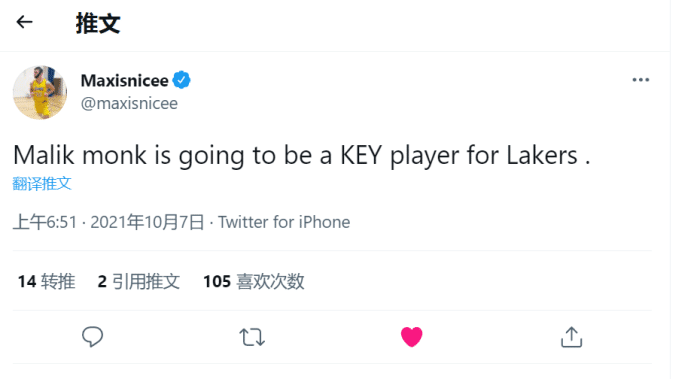Unlike the tweet with the pink heart
The height and width of the screenshot is (379, 700).
point(412,337)
